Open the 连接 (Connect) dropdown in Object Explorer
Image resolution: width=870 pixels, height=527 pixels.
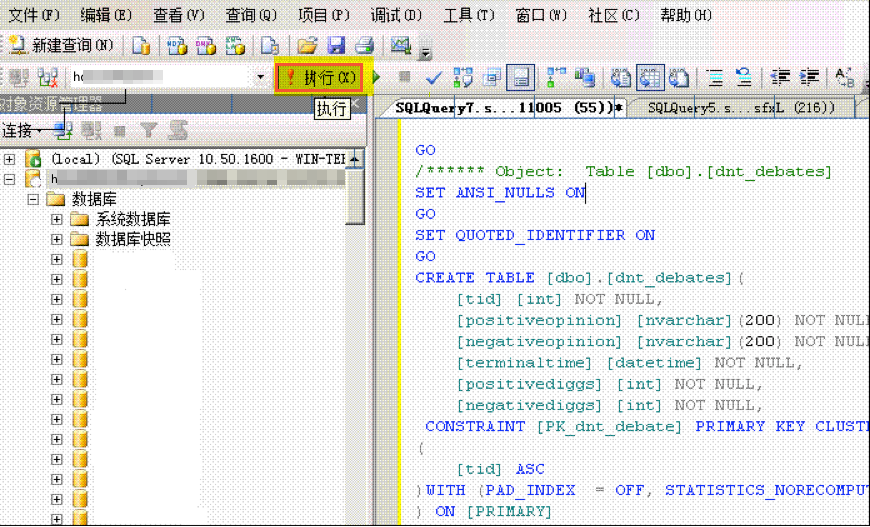[x=21, y=131]
